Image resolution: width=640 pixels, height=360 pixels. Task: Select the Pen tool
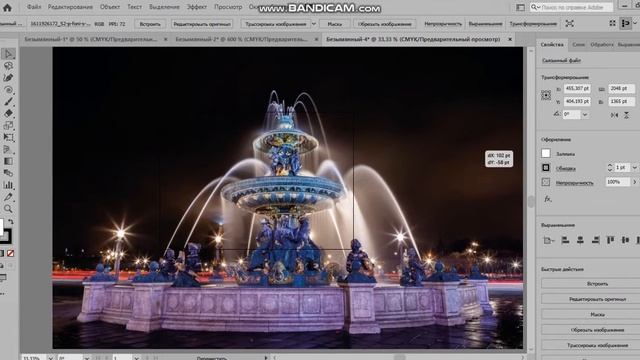click(x=8, y=78)
